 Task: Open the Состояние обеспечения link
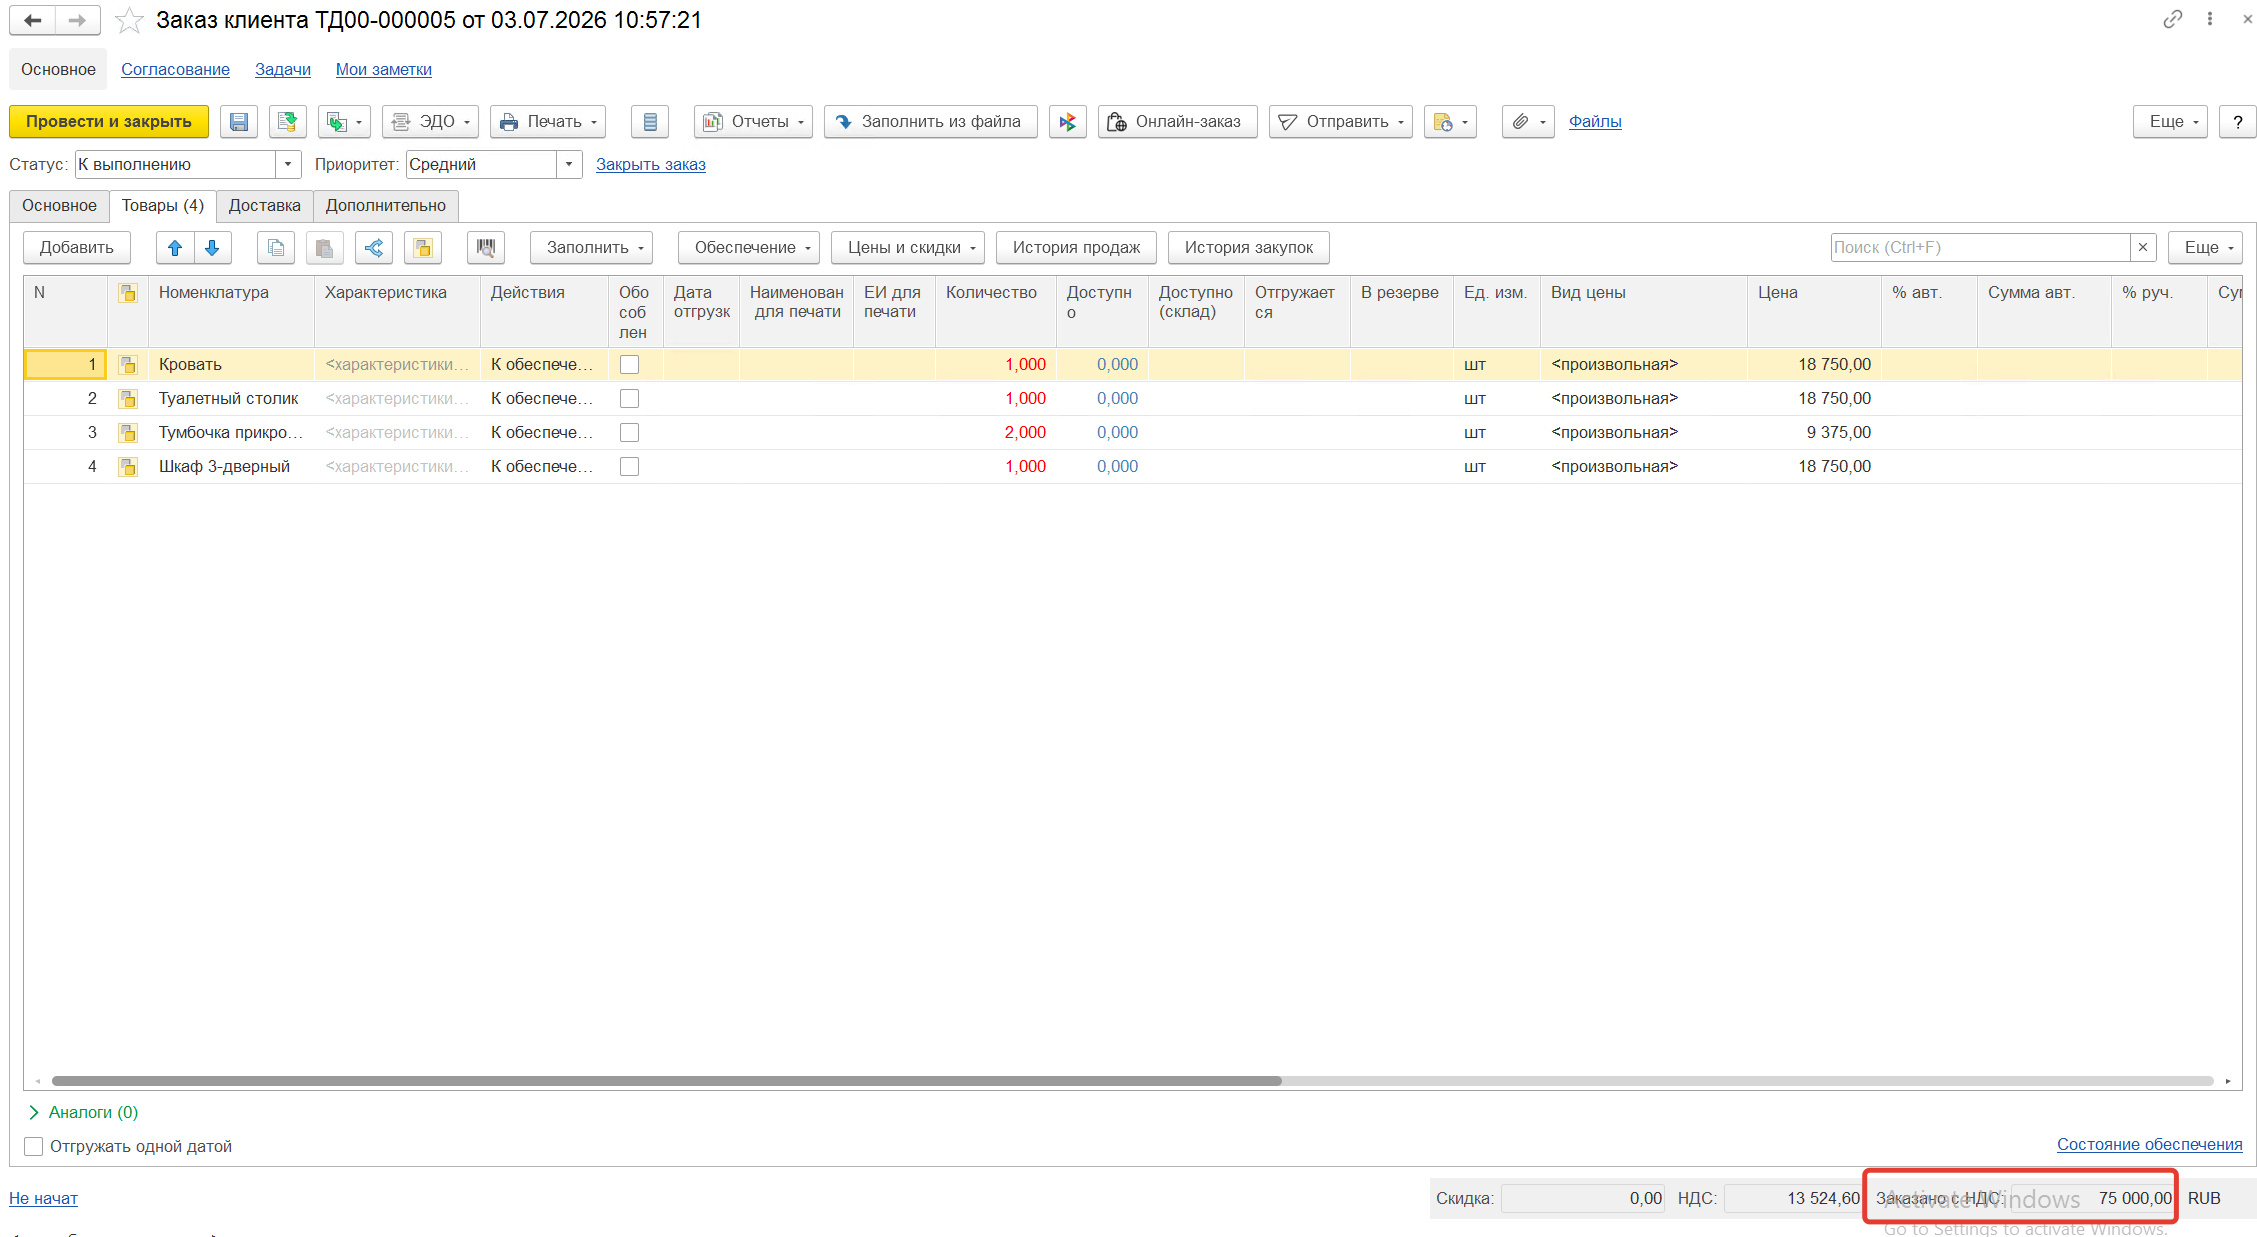coord(2149,1144)
